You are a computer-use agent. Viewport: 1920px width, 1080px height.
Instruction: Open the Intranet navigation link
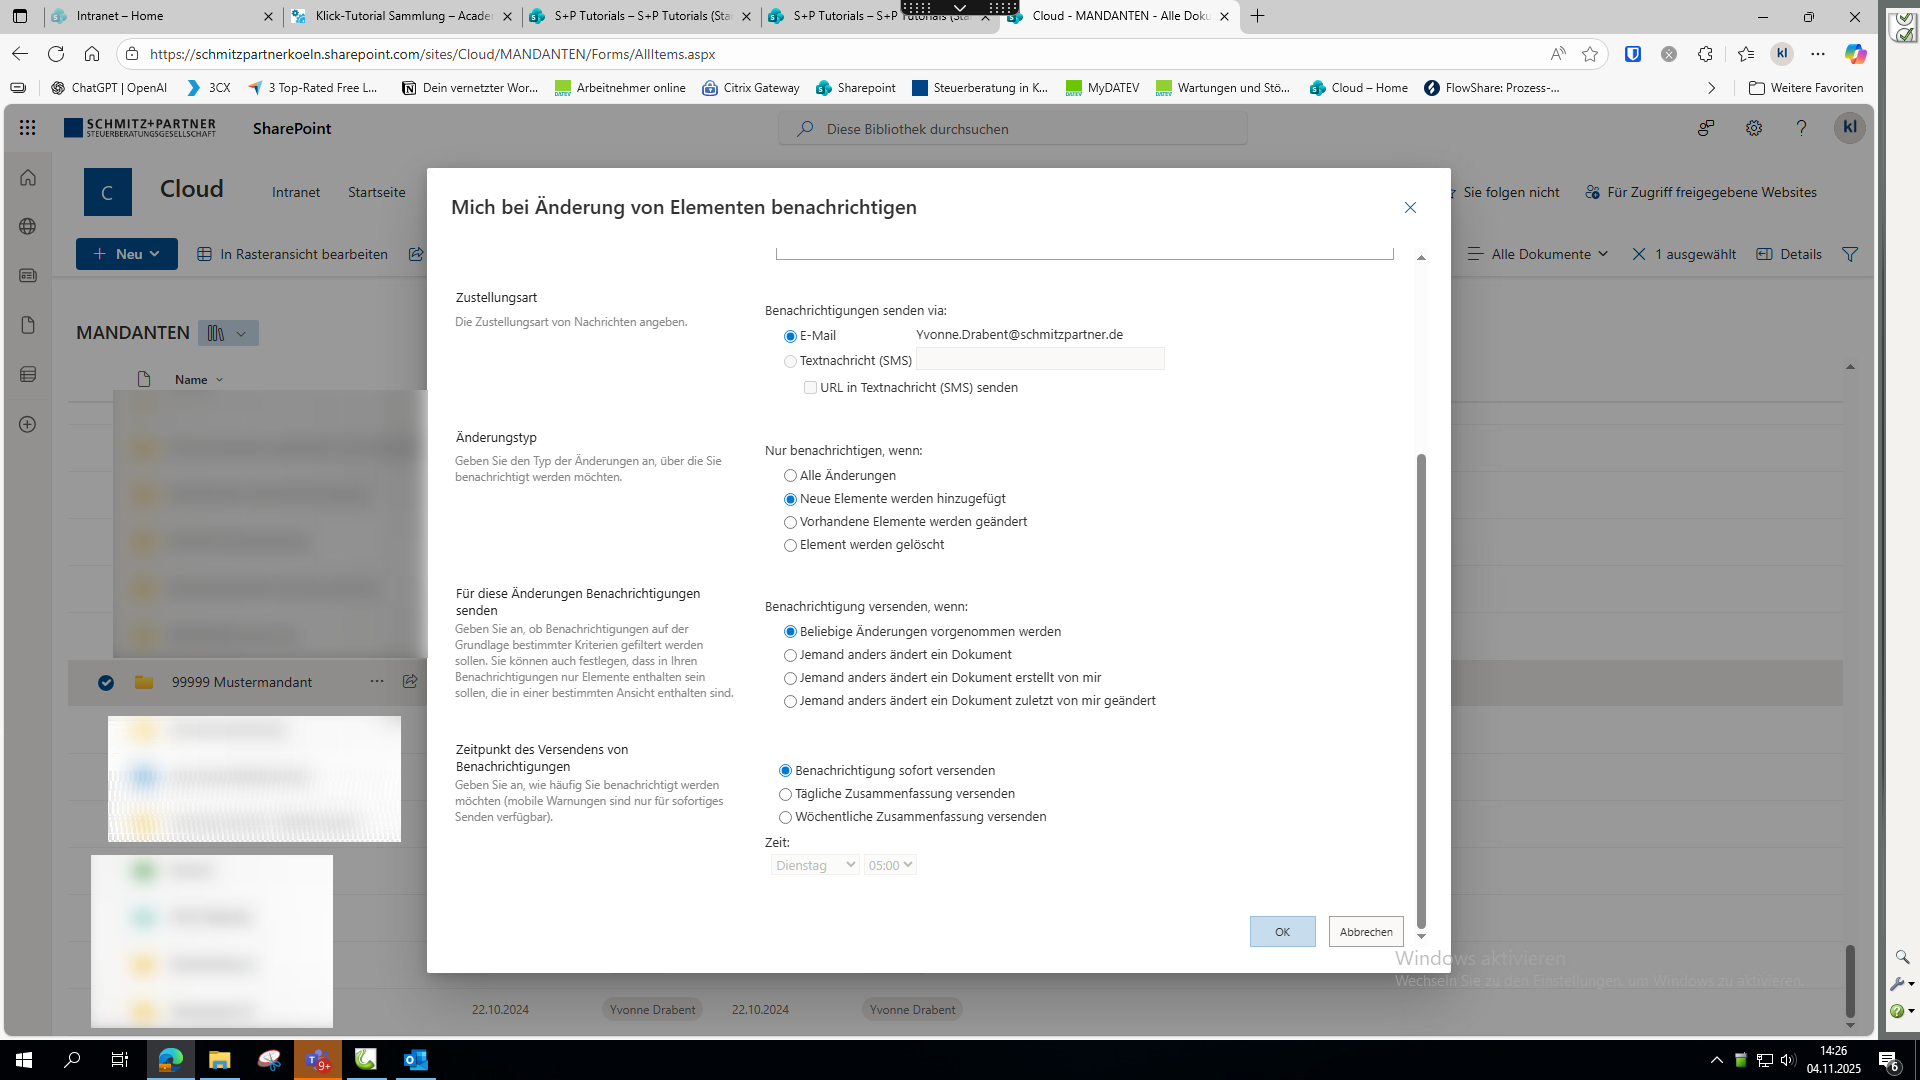pos(296,192)
